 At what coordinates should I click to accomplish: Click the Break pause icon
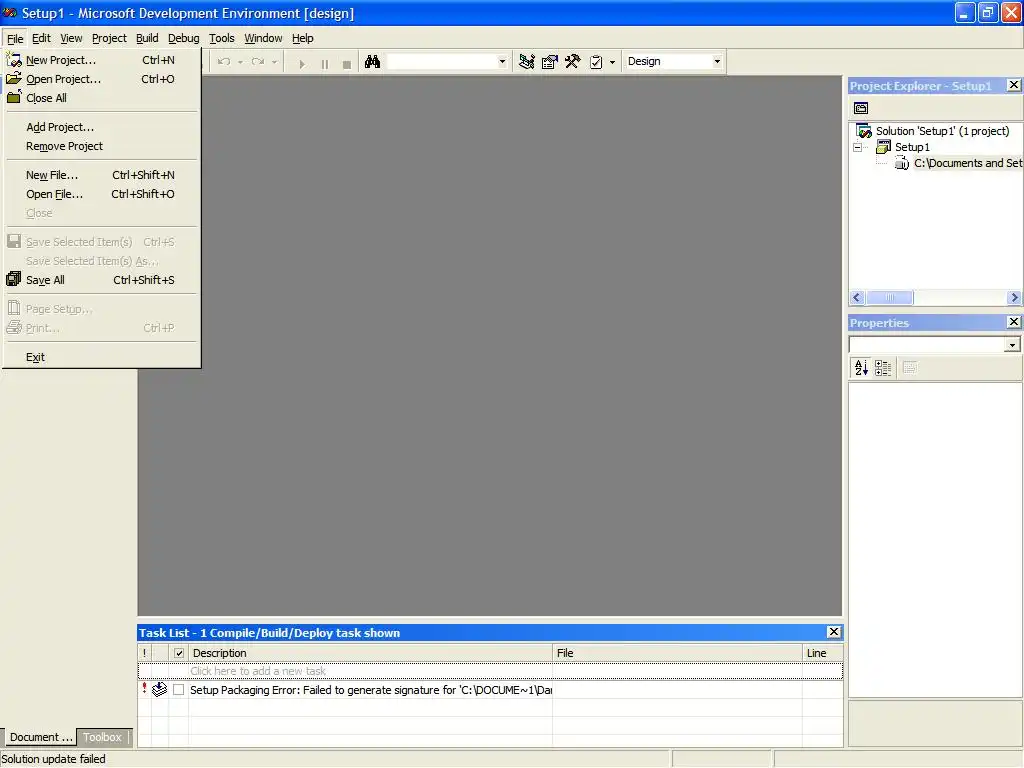(x=325, y=63)
